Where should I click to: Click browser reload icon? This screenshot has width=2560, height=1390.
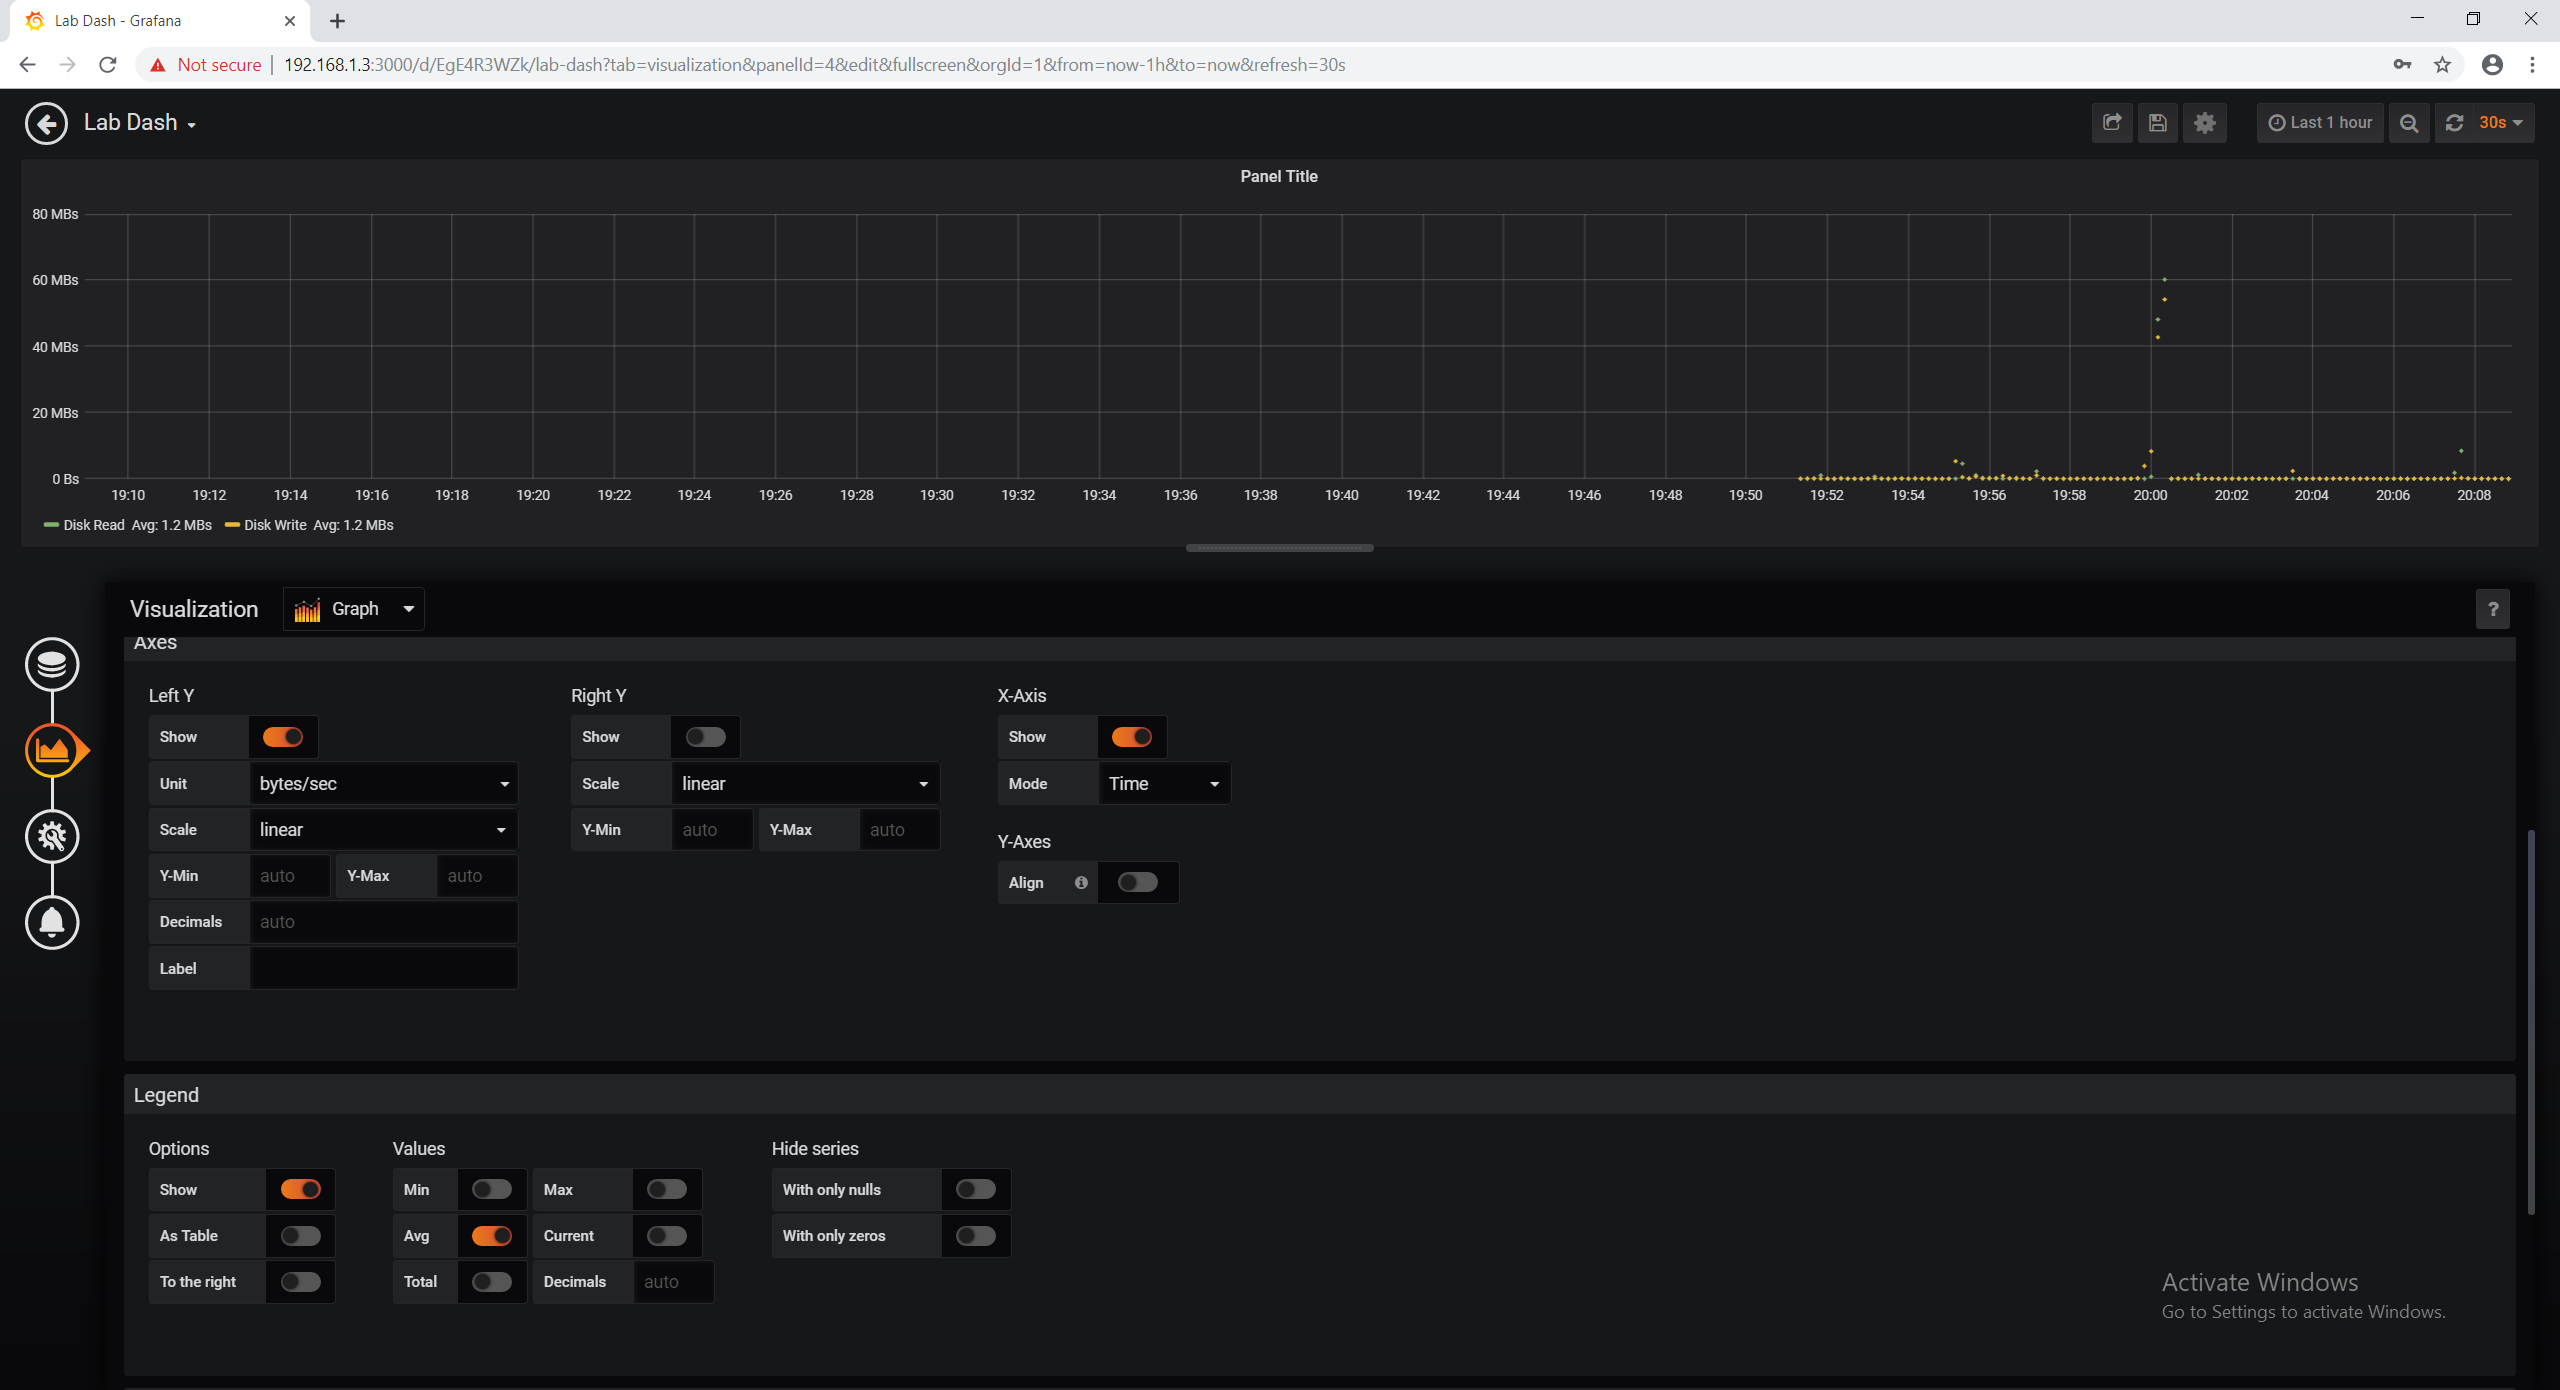click(x=108, y=65)
